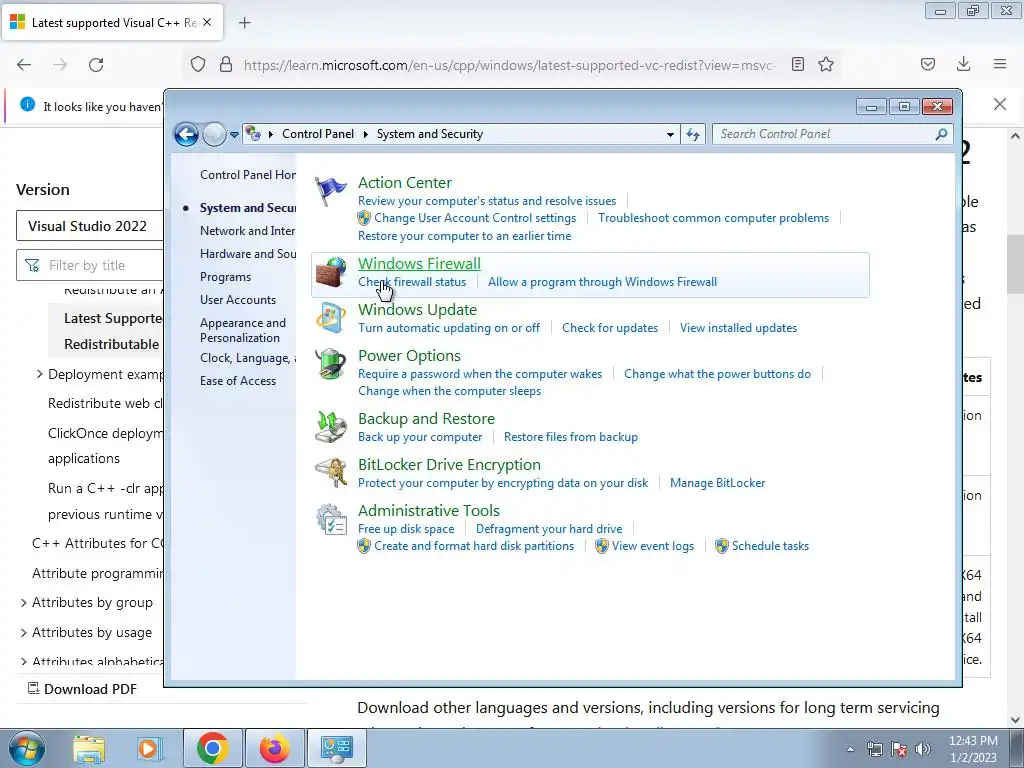Toggle Firefox reader view icon
1024x768 pixels.
(797, 64)
